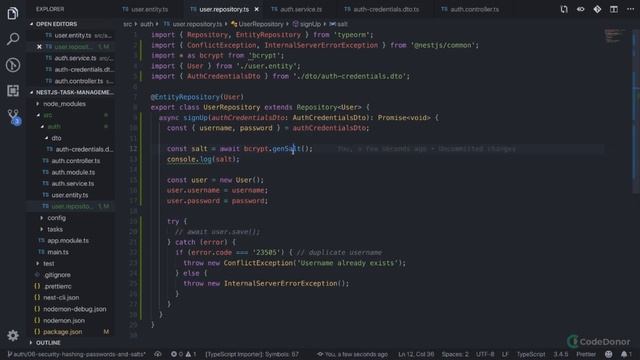Open package.json file
640x360 pixels.
click(62, 332)
